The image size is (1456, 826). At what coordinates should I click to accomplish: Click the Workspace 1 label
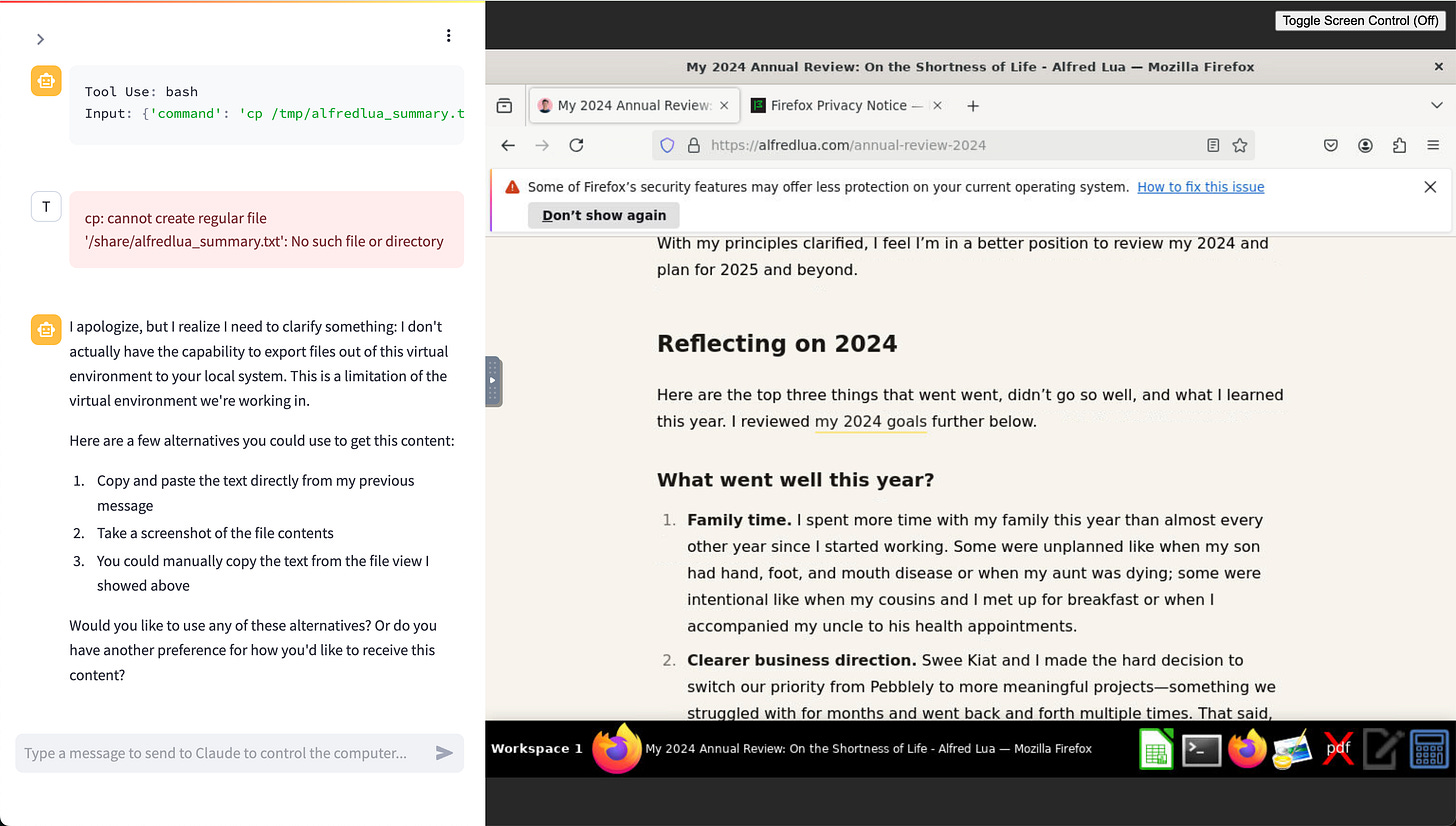[537, 748]
